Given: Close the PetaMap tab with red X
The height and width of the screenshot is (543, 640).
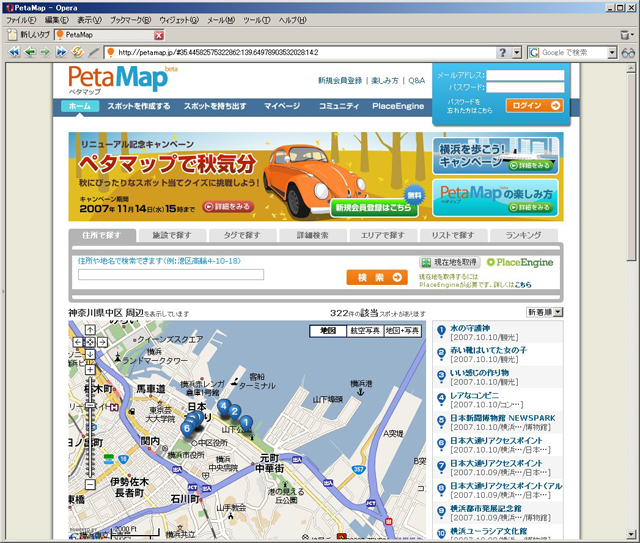Looking at the screenshot, I should pyautogui.click(x=159, y=36).
